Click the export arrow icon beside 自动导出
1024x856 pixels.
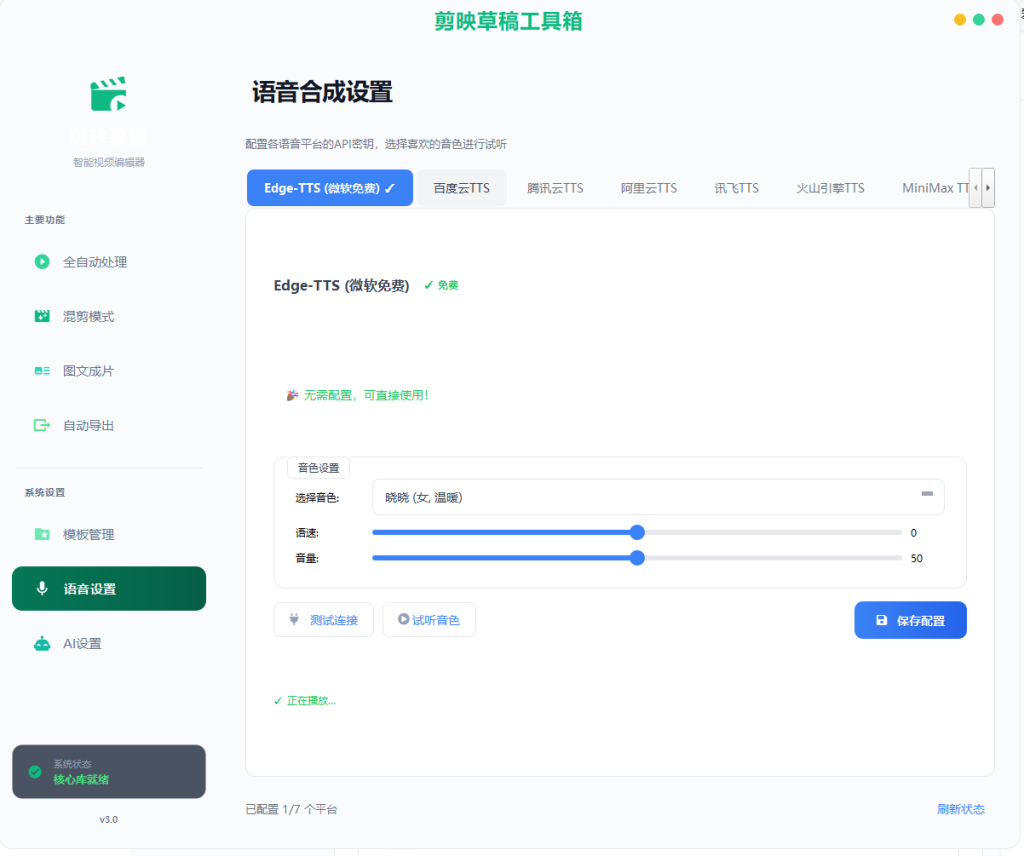[x=42, y=426]
